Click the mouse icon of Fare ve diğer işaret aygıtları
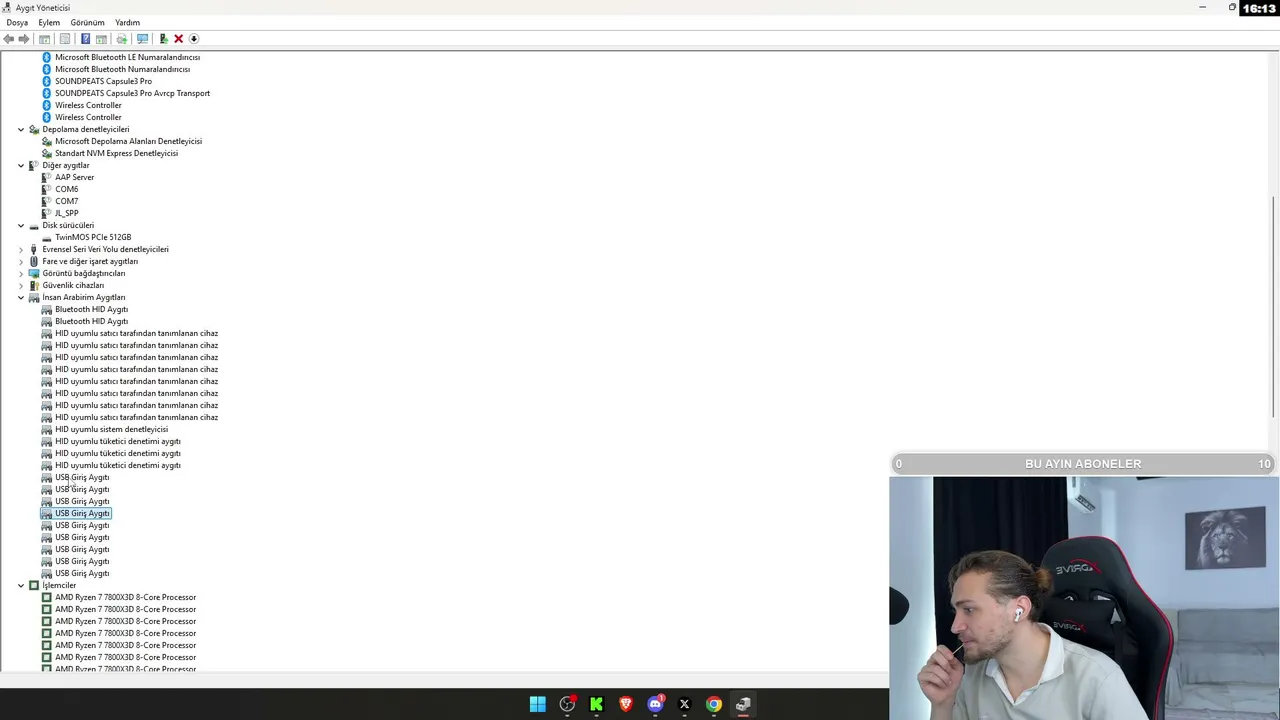The width and height of the screenshot is (1280, 720). pyautogui.click(x=34, y=261)
